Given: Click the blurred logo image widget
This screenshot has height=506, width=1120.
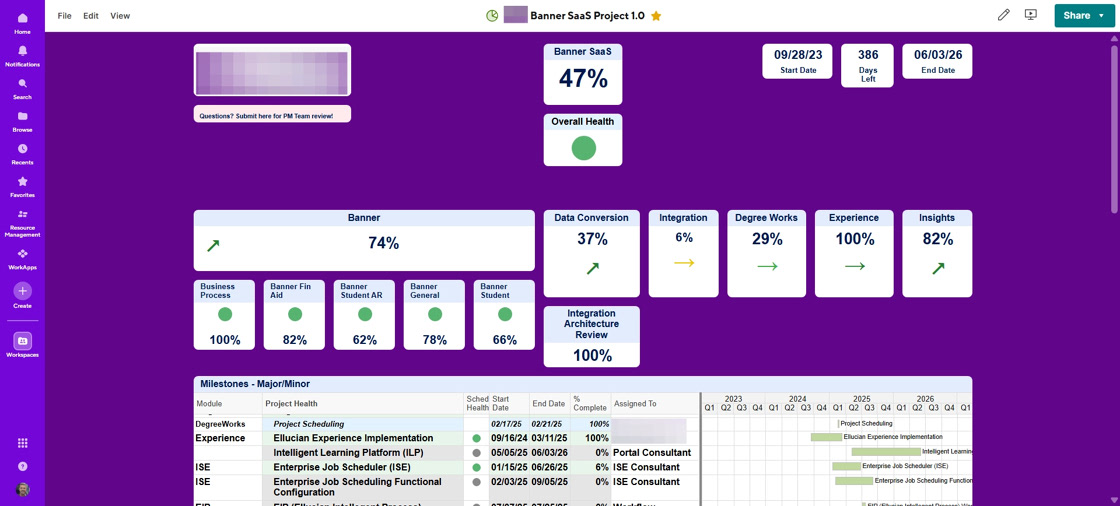Looking at the screenshot, I should point(272,70).
